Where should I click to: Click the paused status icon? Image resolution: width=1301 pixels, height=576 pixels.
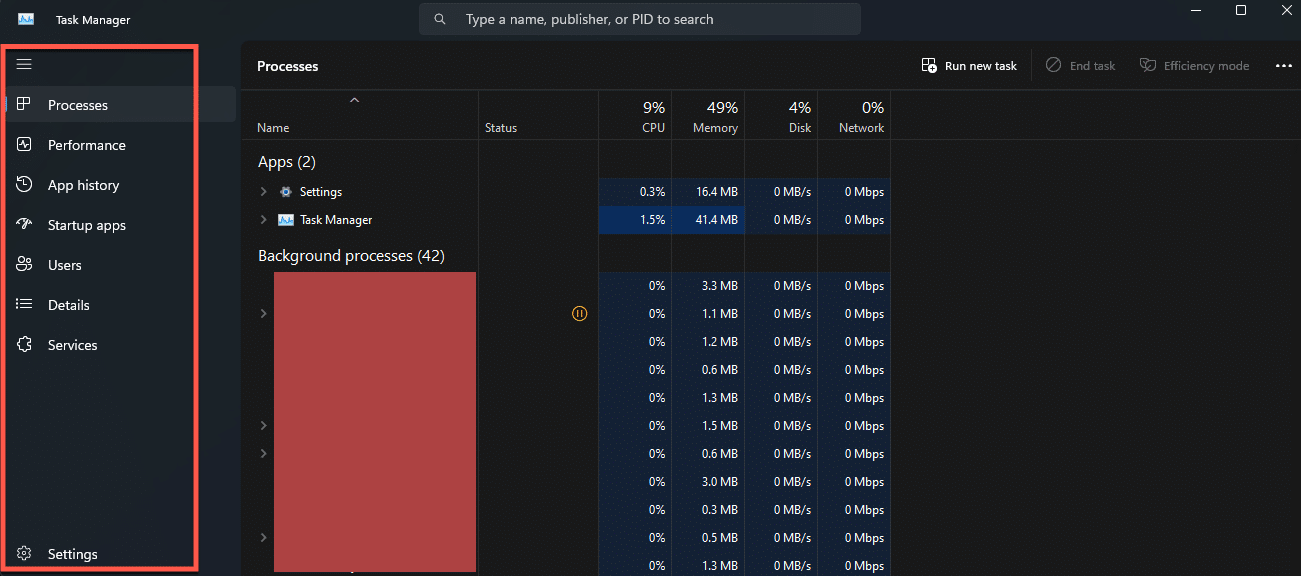pyautogui.click(x=579, y=313)
